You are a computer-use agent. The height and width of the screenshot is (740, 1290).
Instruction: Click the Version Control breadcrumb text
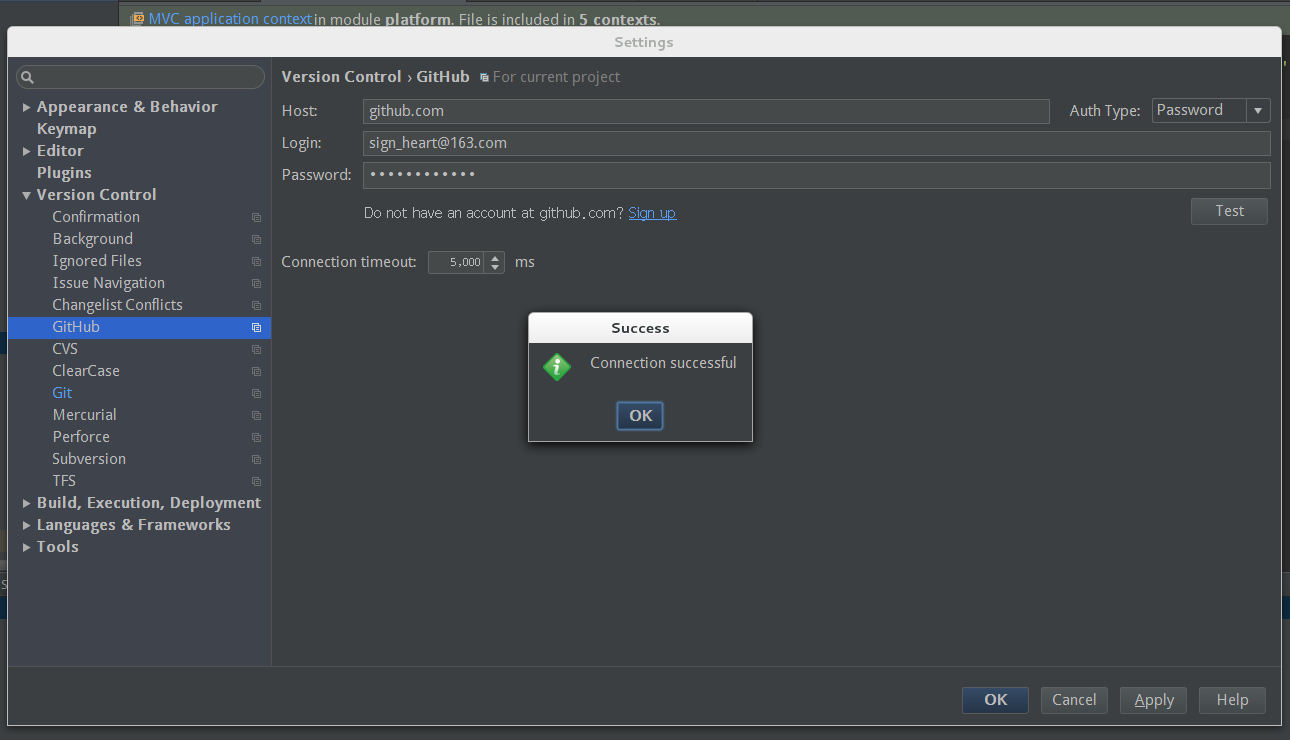tap(341, 77)
